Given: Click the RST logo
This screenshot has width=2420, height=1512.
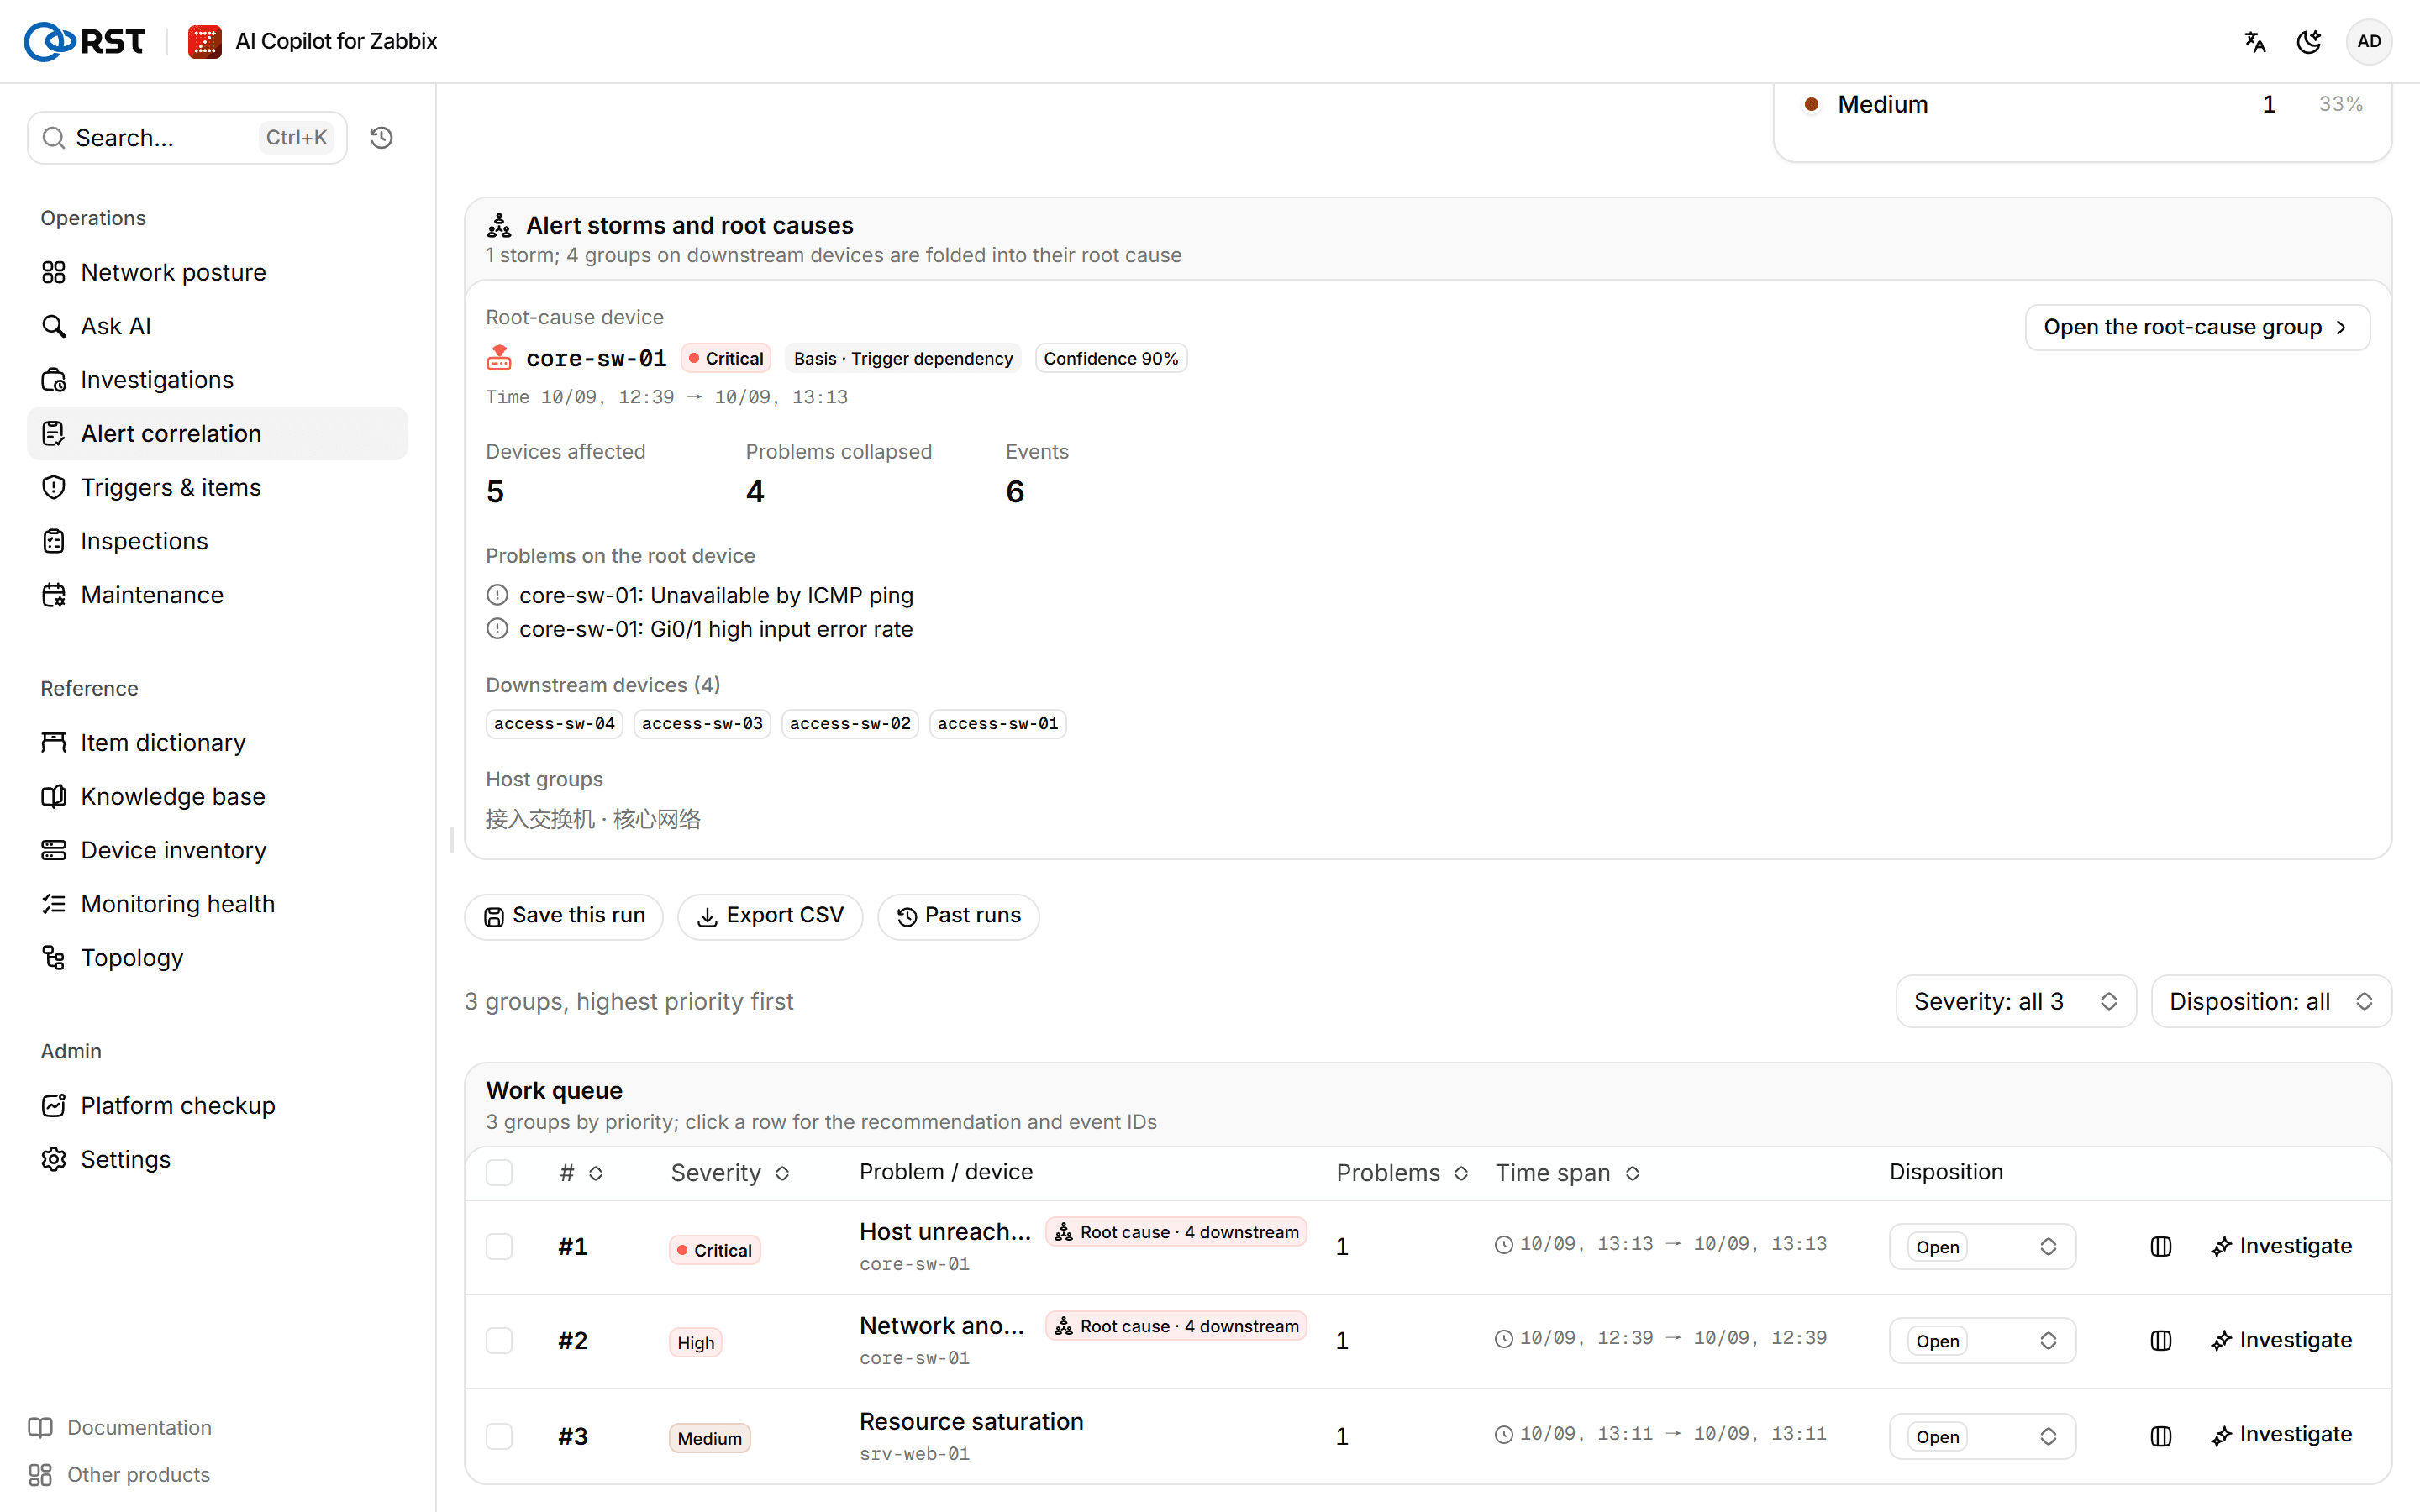Looking at the screenshot, I should coord(84,41).
